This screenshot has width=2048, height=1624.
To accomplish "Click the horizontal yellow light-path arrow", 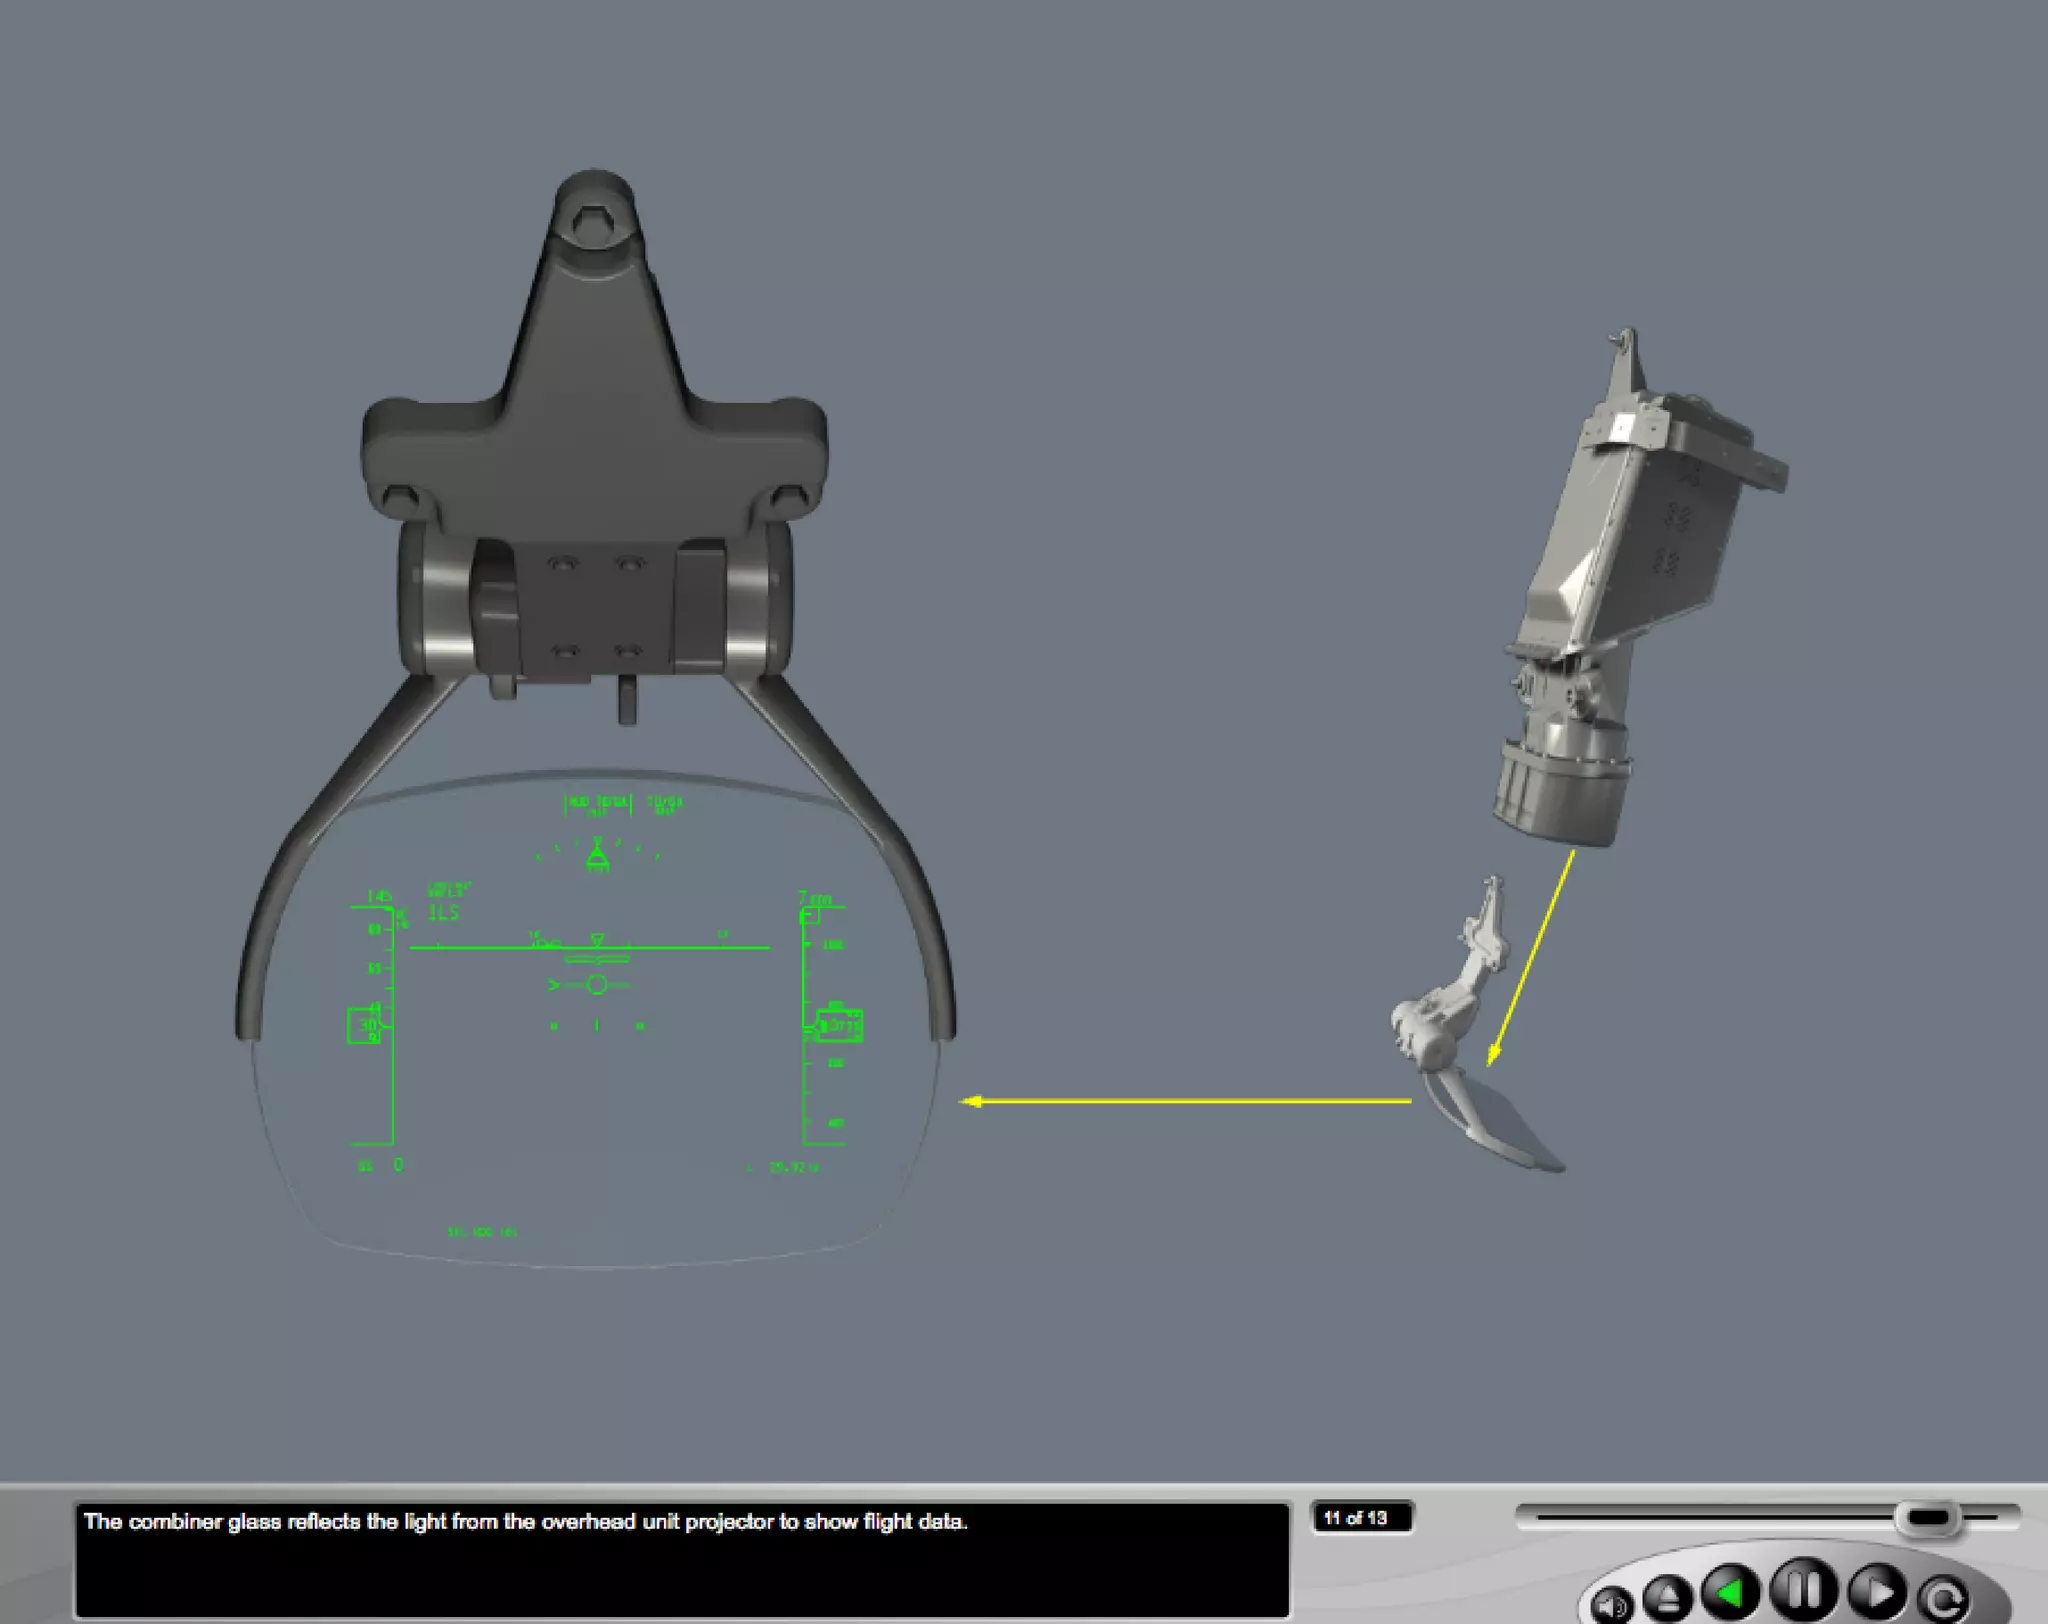I will (1185, 1101).
